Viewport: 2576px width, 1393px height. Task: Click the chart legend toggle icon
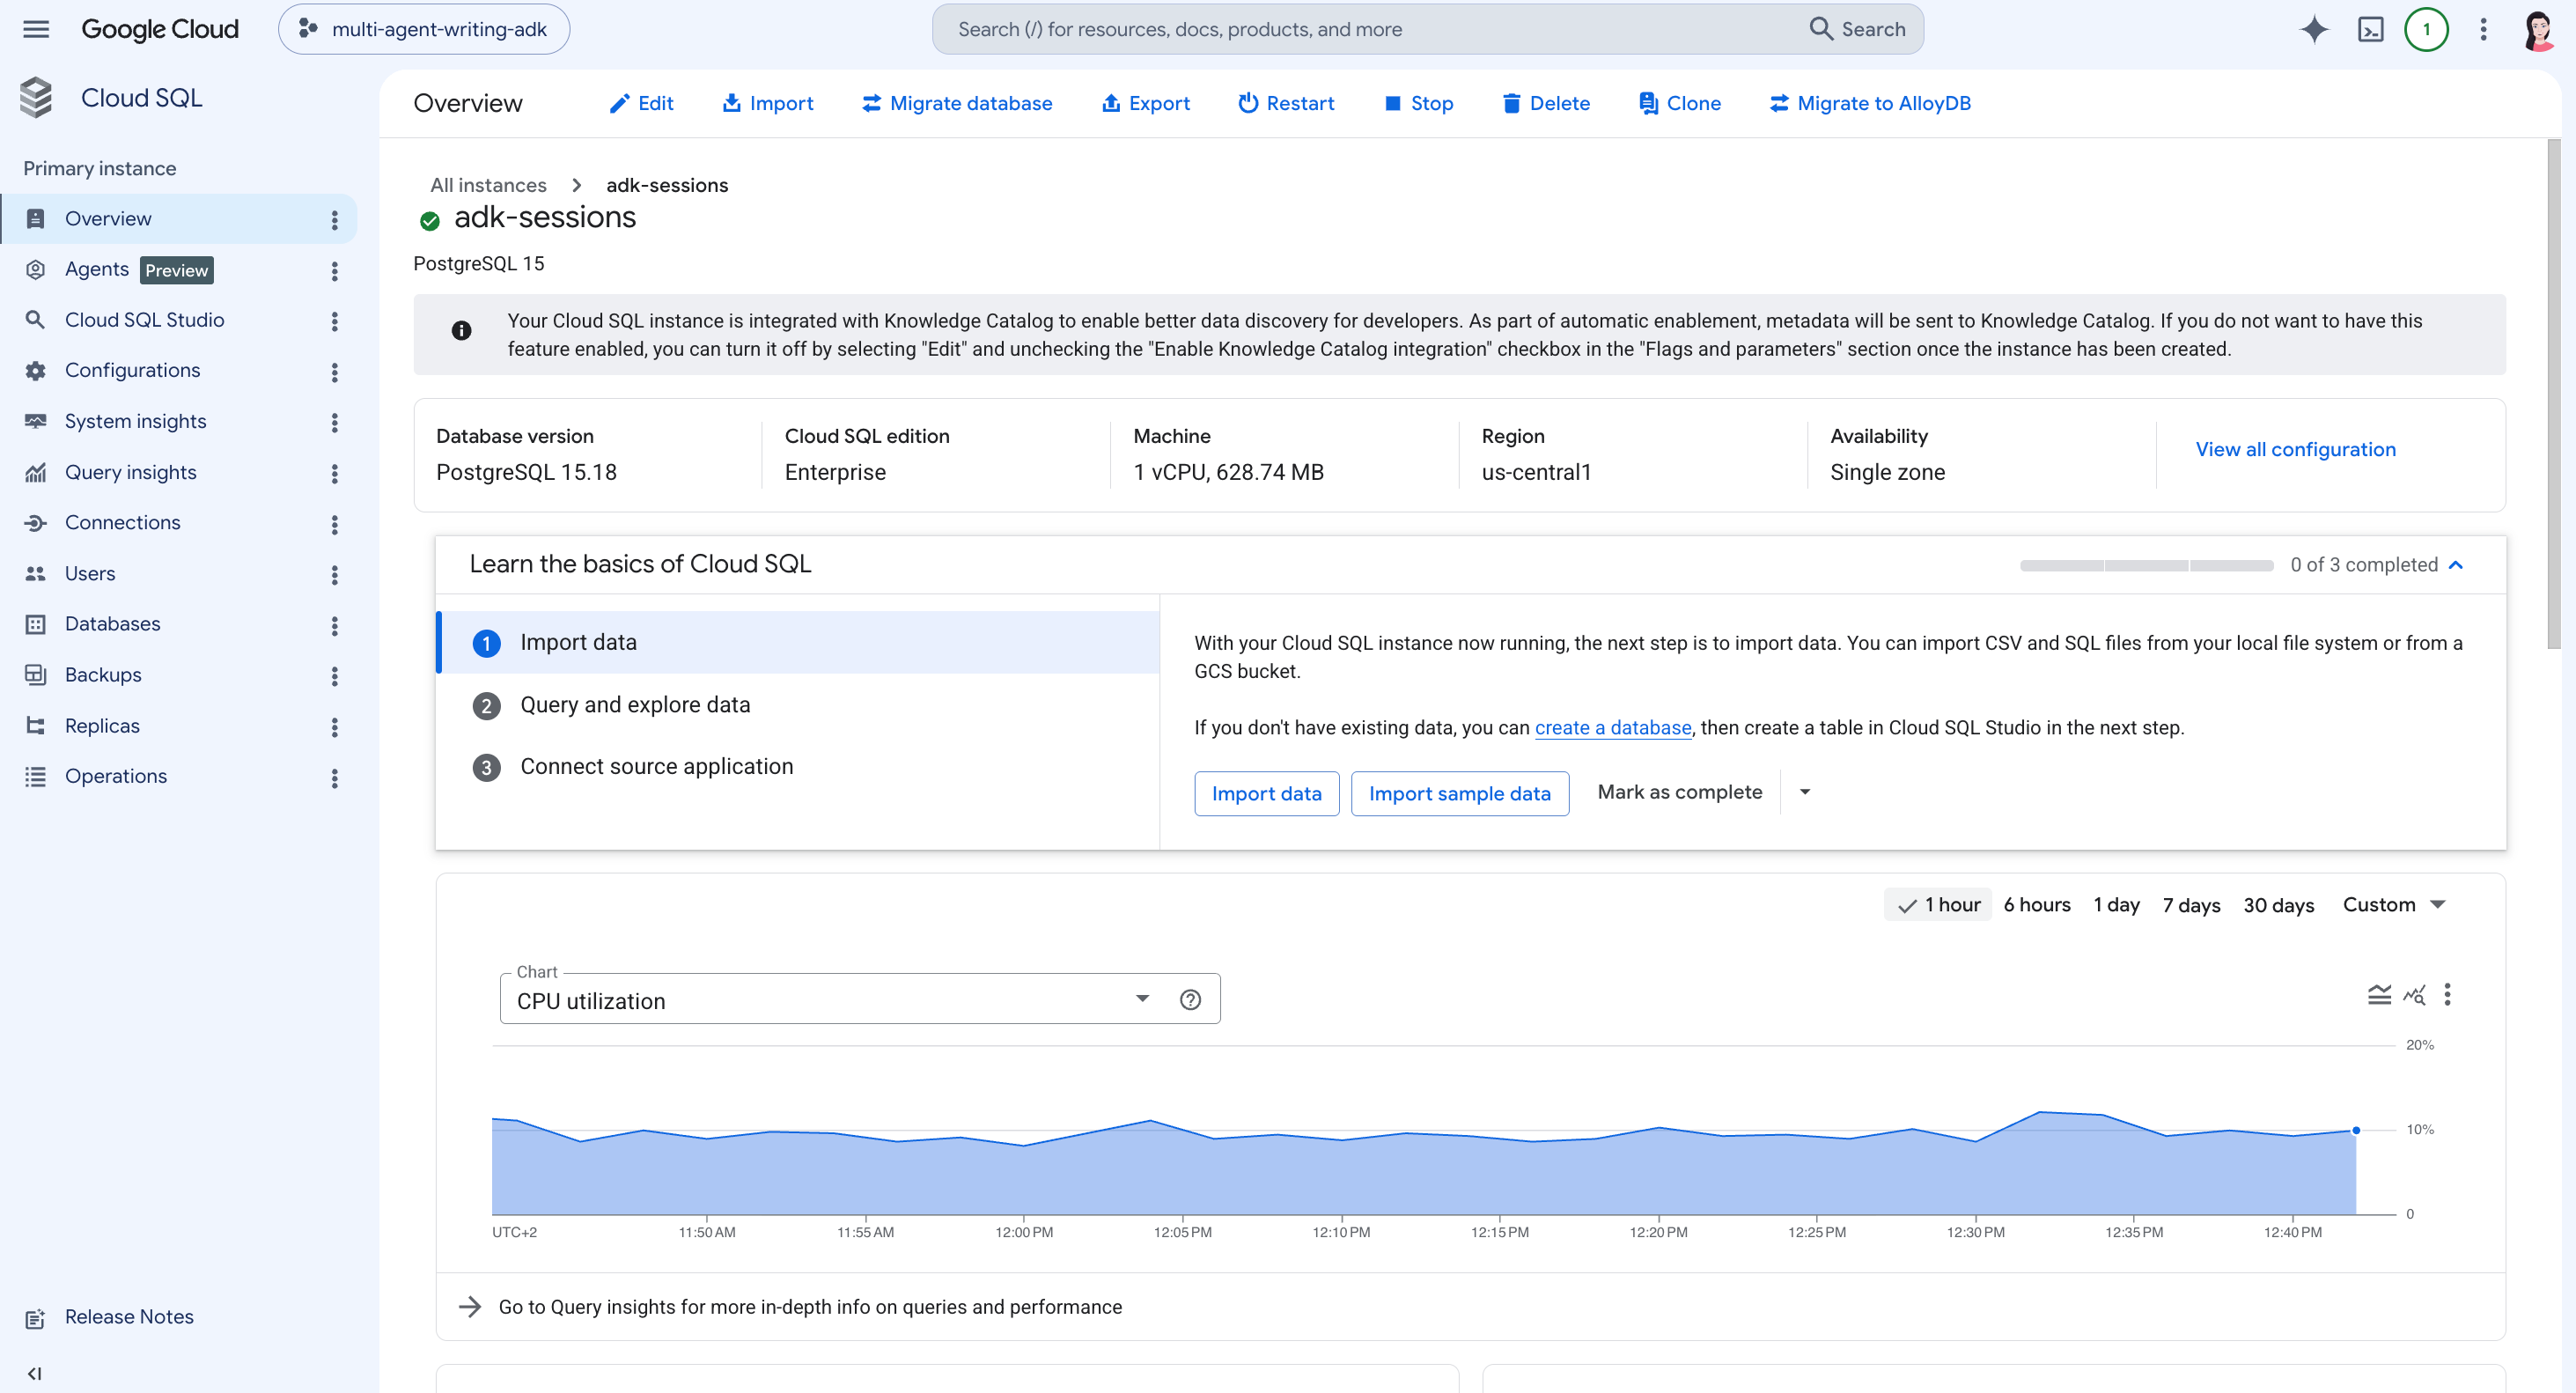click(x=2379, y=994)
